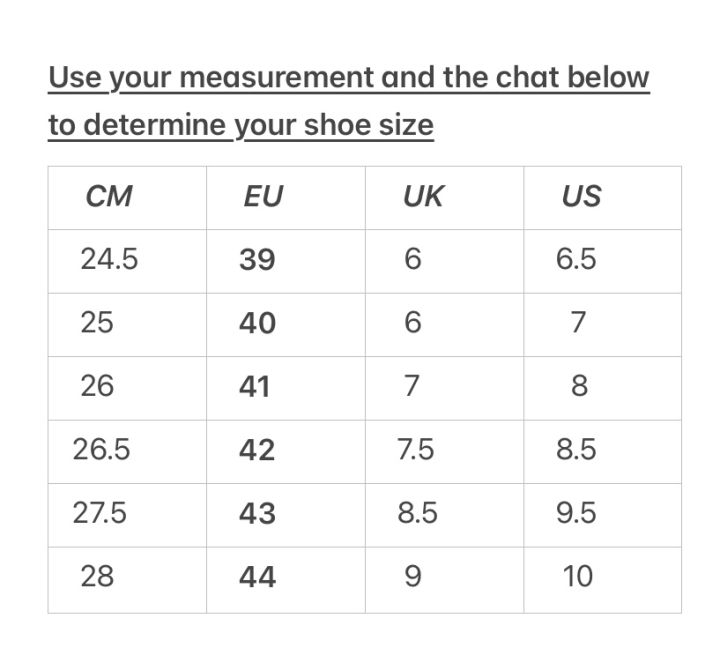
Task: Click the US 9.5 size cell
Action: coord(576,513)
